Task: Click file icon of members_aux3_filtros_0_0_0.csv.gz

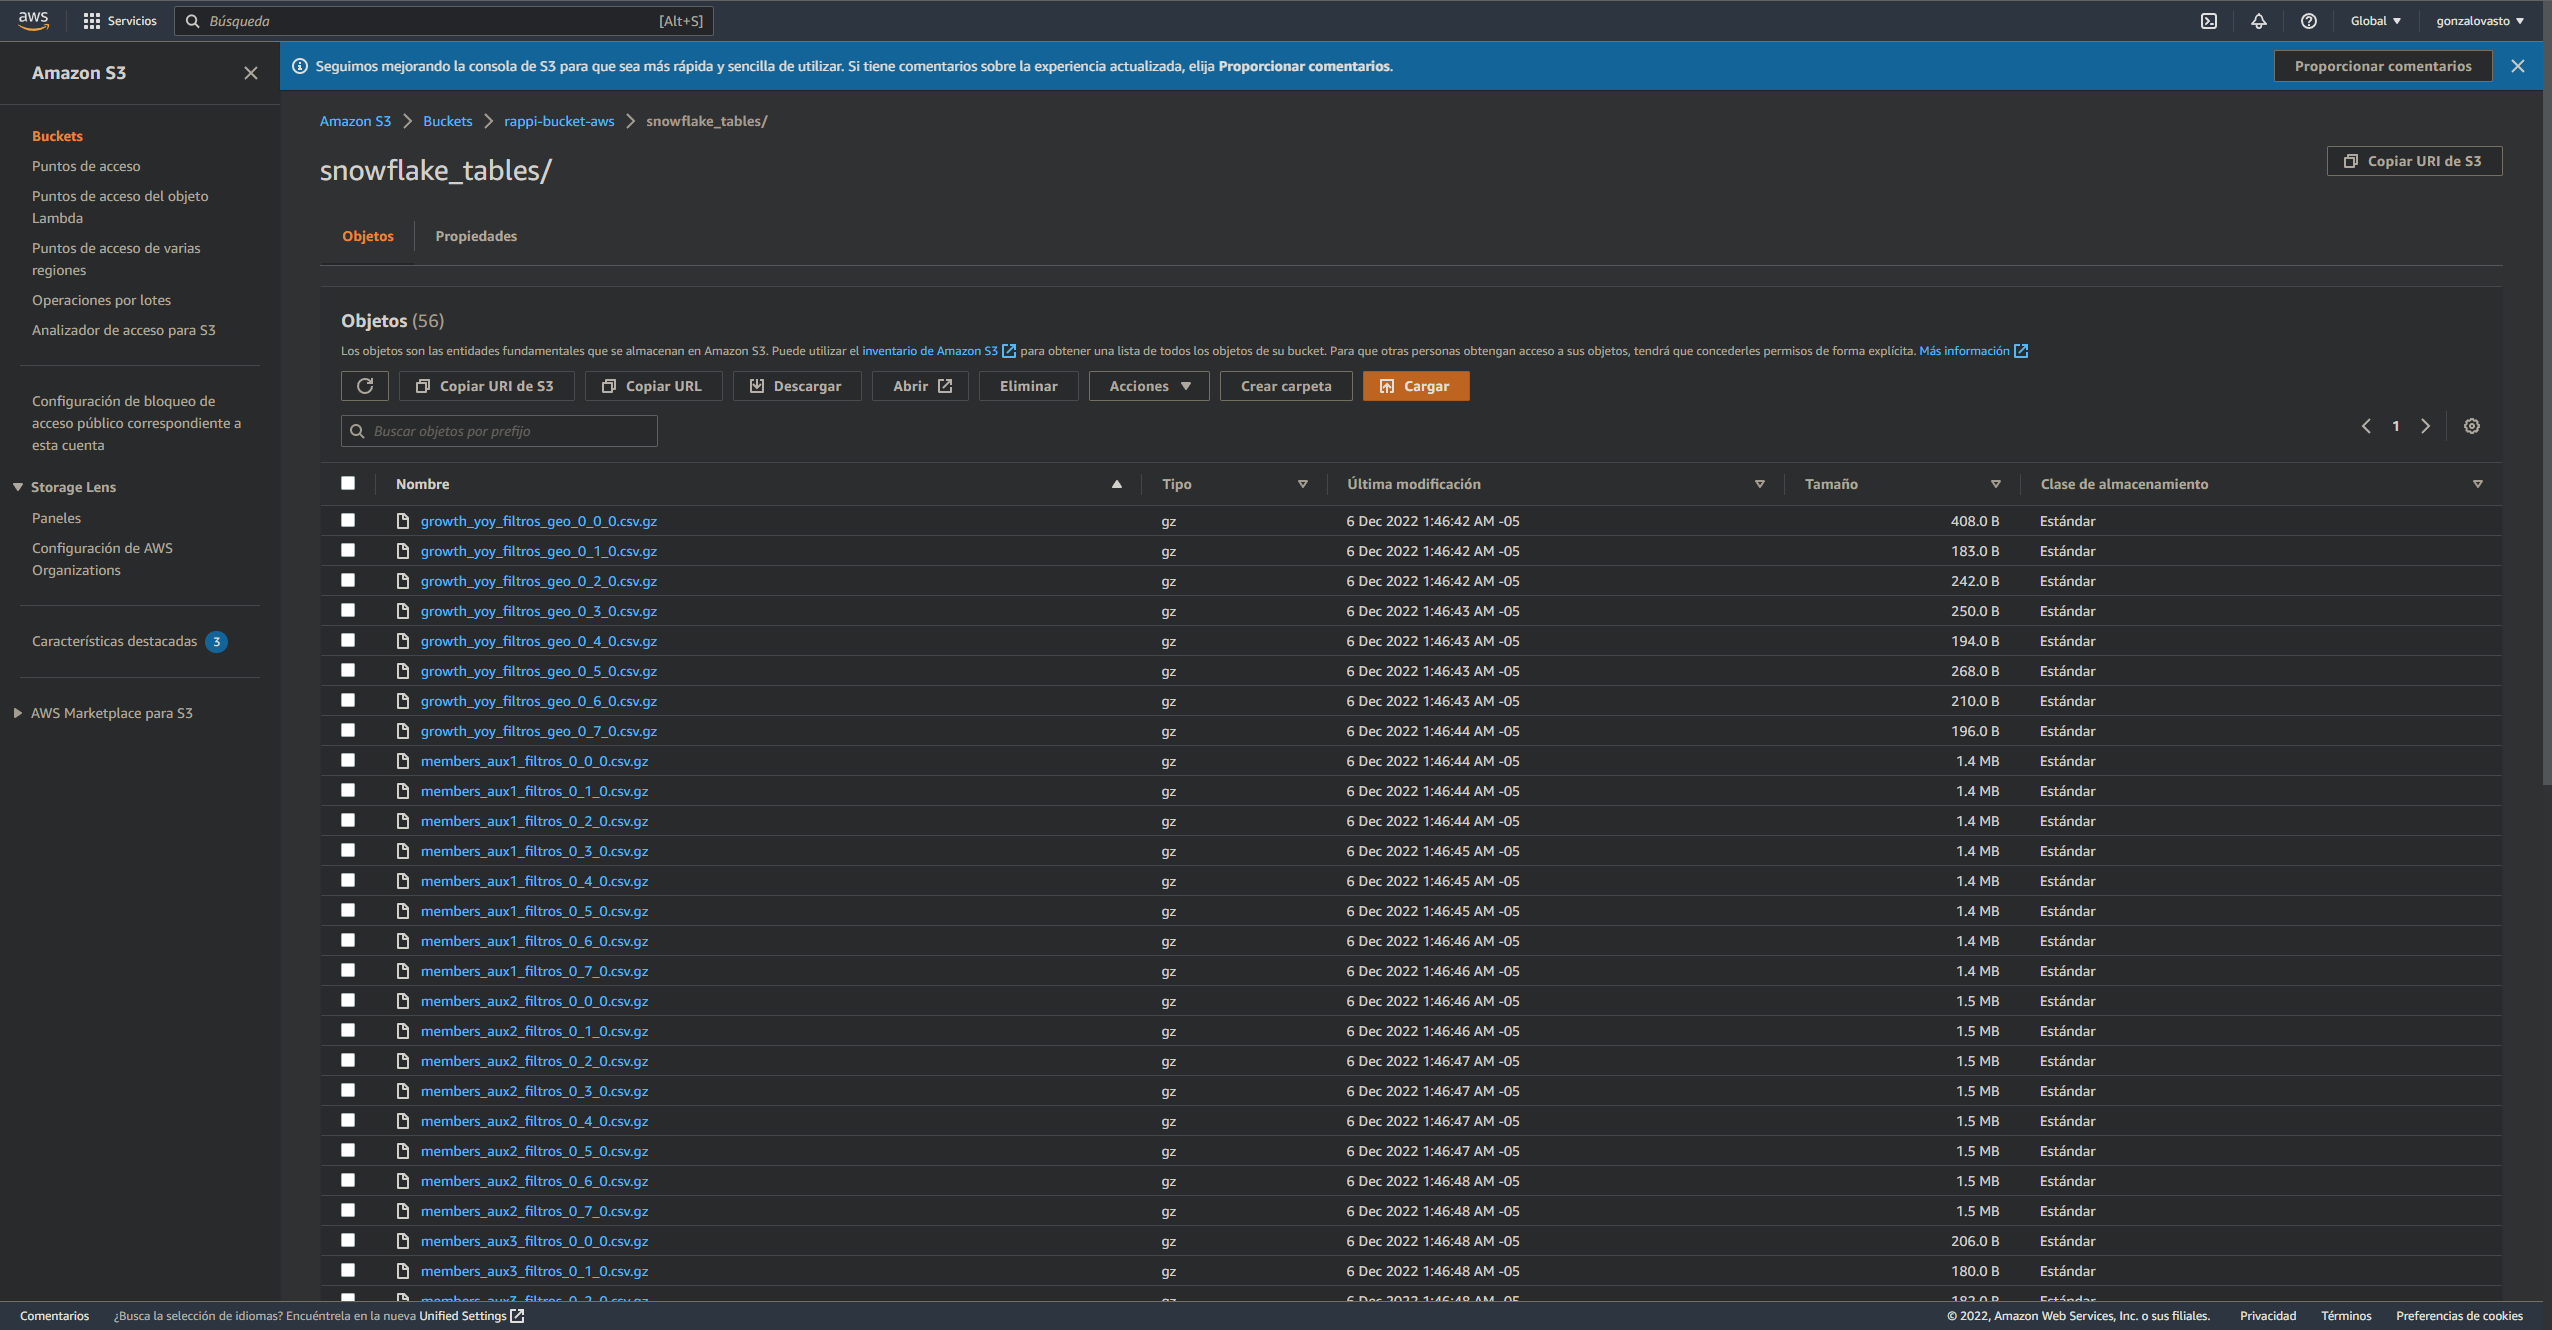Action: 403,1241
